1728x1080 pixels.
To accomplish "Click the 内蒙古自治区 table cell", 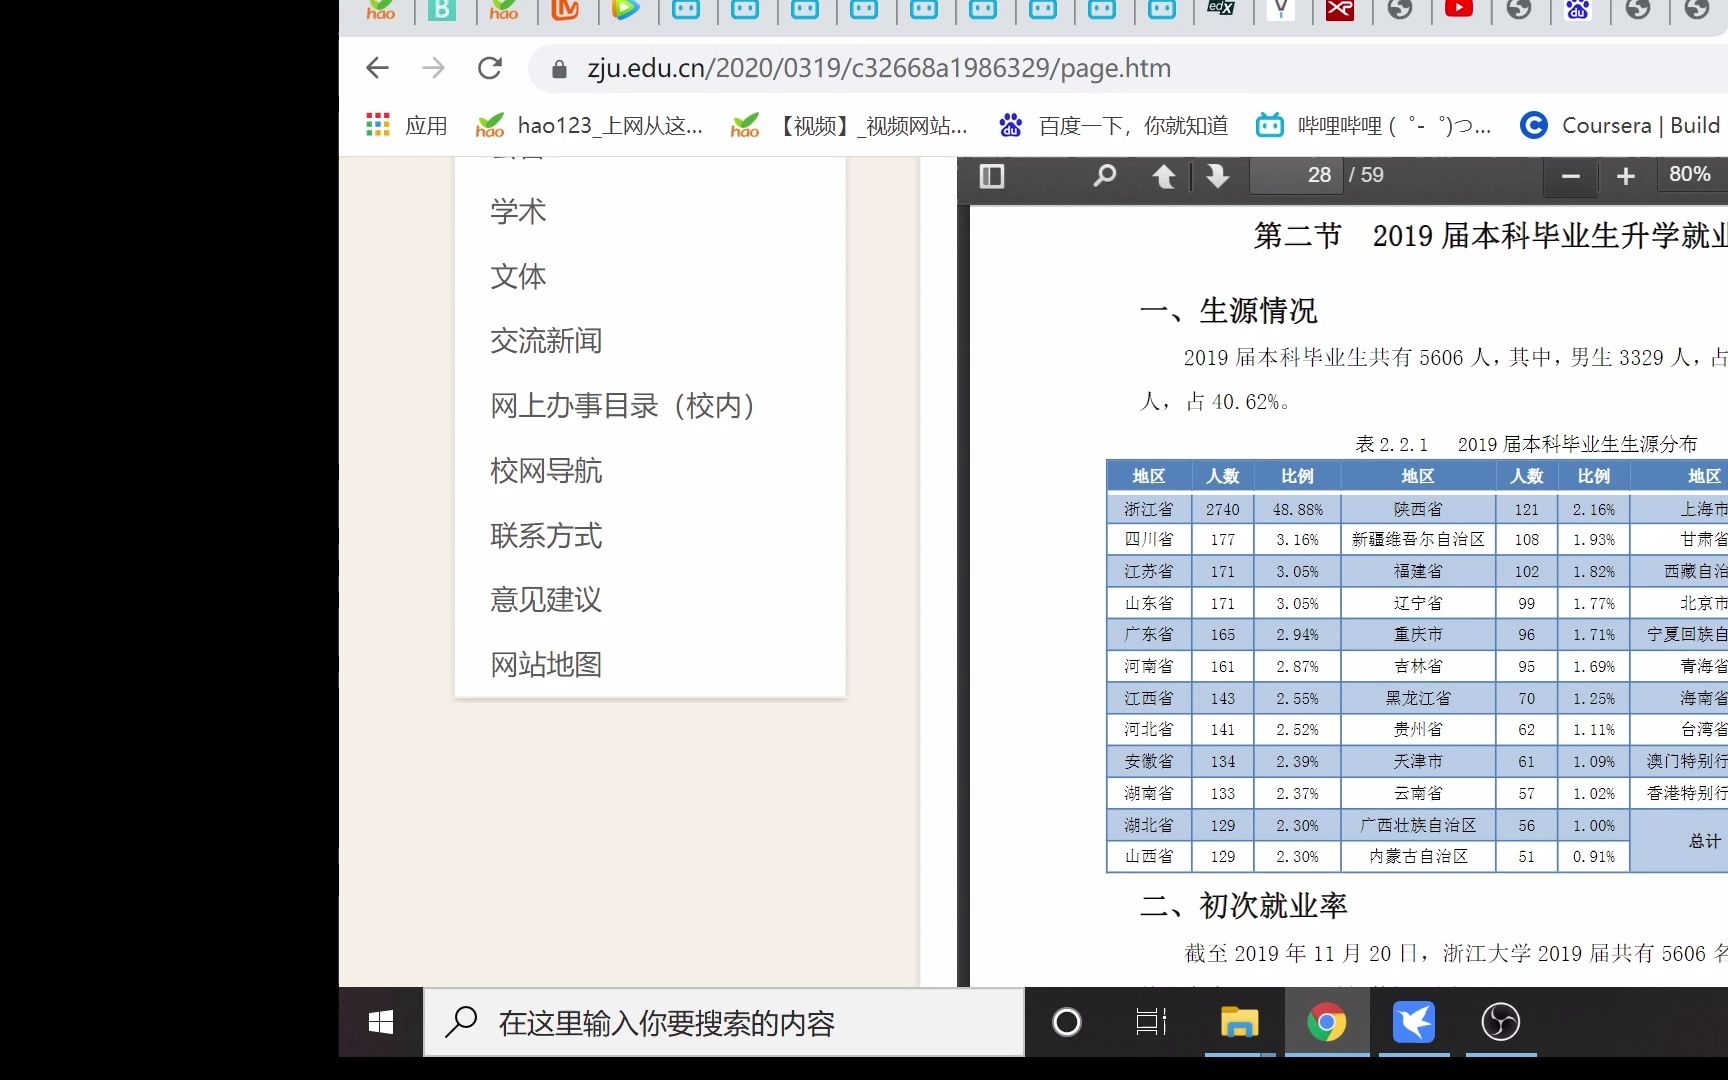I will (1418, 856).
